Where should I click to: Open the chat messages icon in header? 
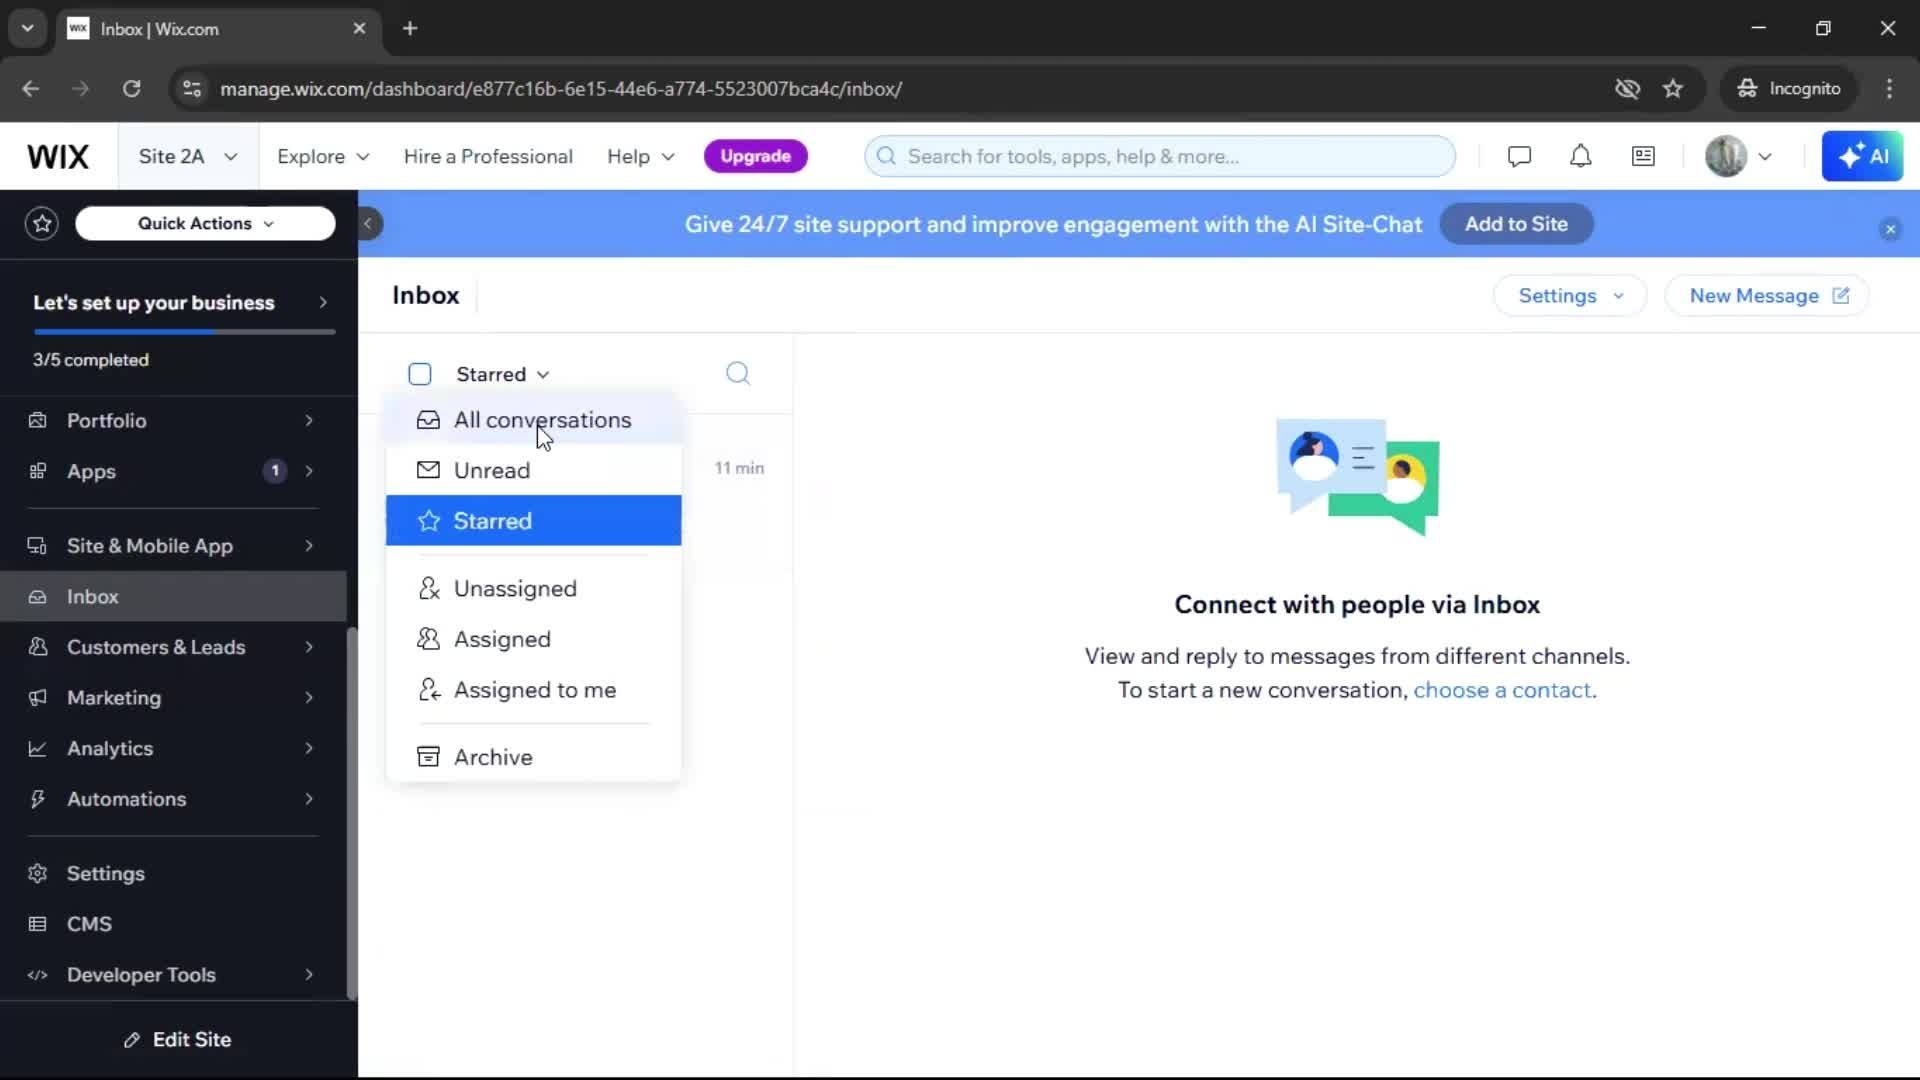[x=1519, y=157]
